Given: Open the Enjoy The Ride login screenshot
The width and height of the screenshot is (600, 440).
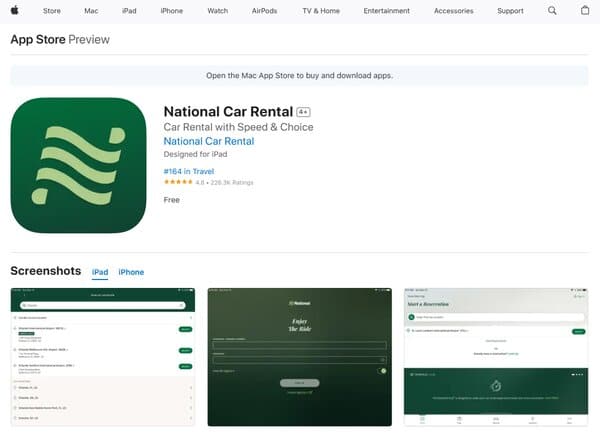Looking at the screenshot, I should pos(300,357).
